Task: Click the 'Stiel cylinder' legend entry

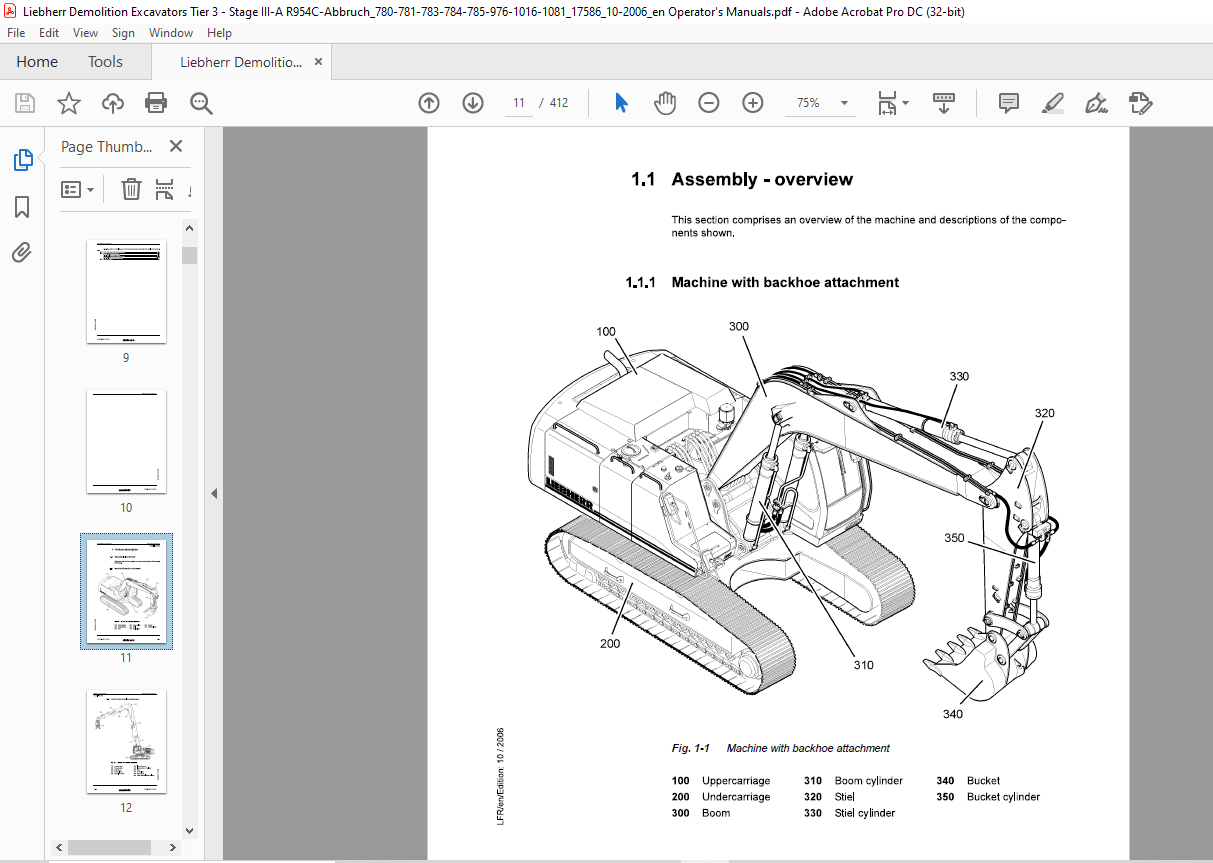Action: pyautogui.click(x=865, y=813)
